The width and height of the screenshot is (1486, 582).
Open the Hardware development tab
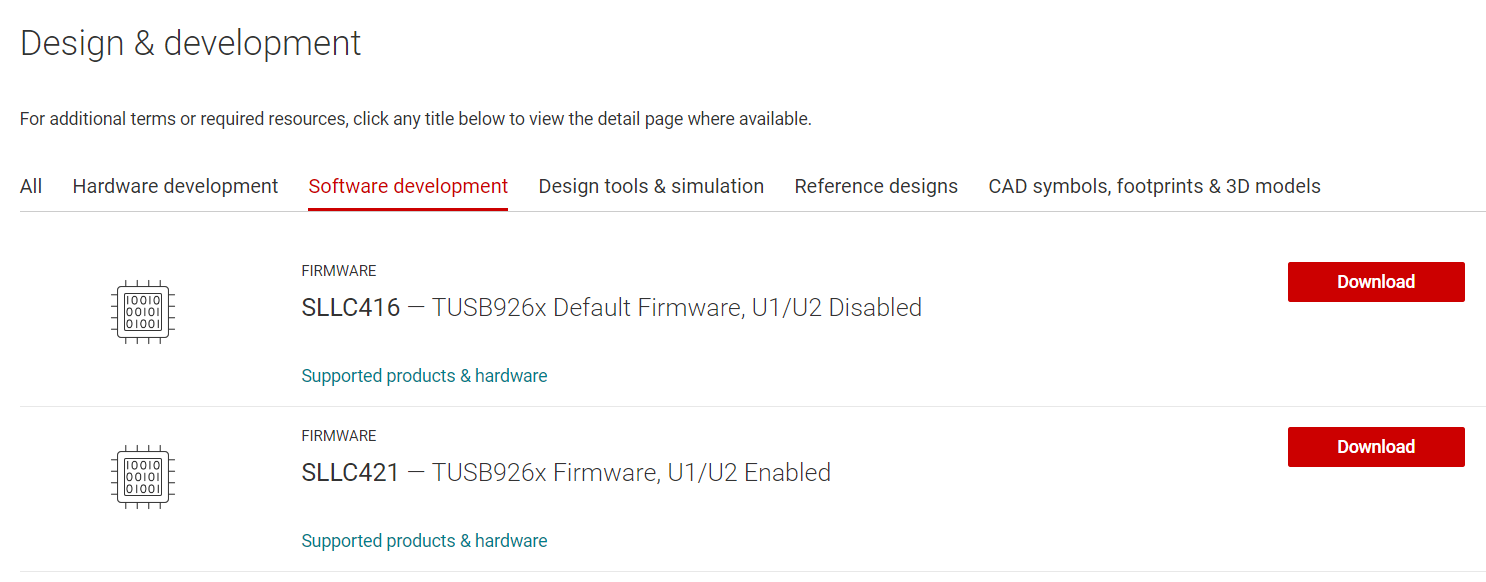175,186
